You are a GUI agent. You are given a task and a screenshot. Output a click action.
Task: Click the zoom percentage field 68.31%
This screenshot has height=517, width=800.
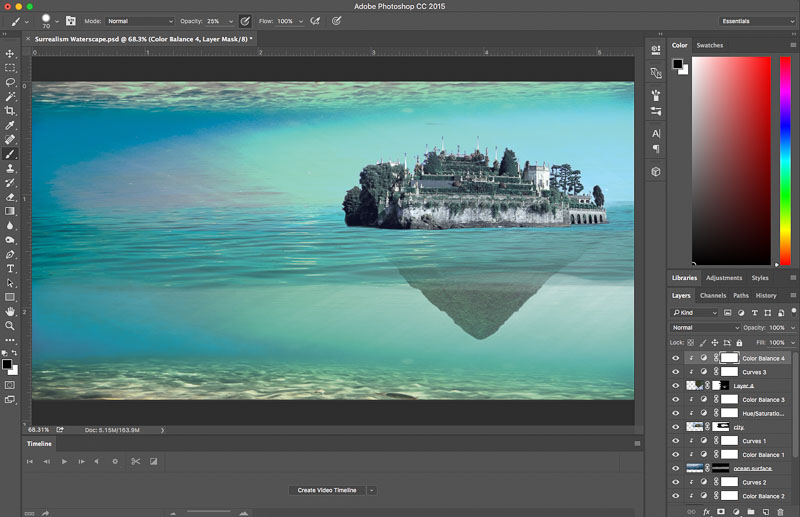tap(38, 430)
